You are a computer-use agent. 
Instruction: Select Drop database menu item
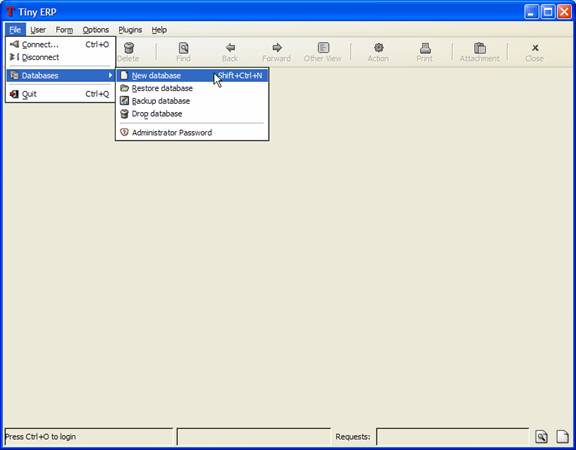coord(192,114)
